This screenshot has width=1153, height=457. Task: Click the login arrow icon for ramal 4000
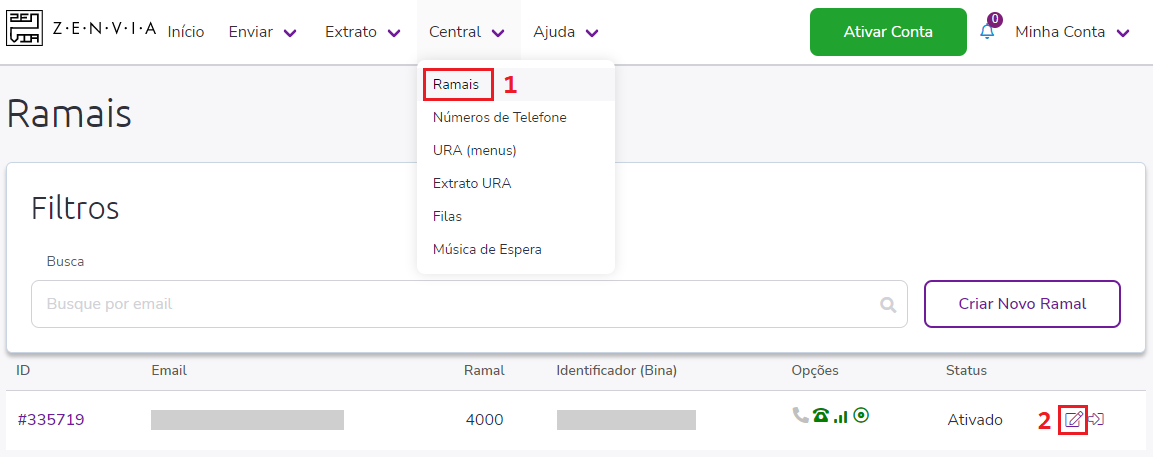[1096, 419]
